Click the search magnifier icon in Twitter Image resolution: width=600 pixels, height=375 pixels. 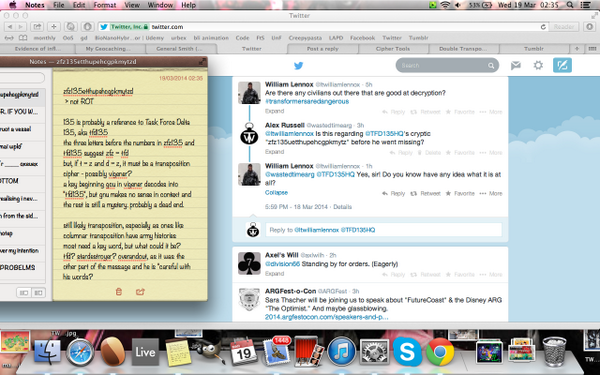[491, 66]
